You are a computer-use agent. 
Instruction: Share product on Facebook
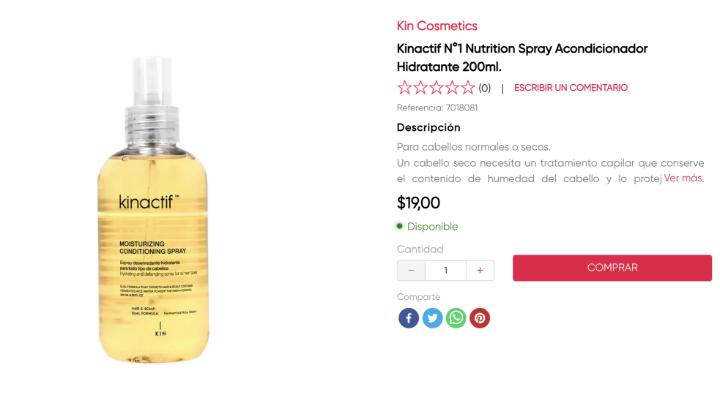pyautogui.click(x=408, y=318)
